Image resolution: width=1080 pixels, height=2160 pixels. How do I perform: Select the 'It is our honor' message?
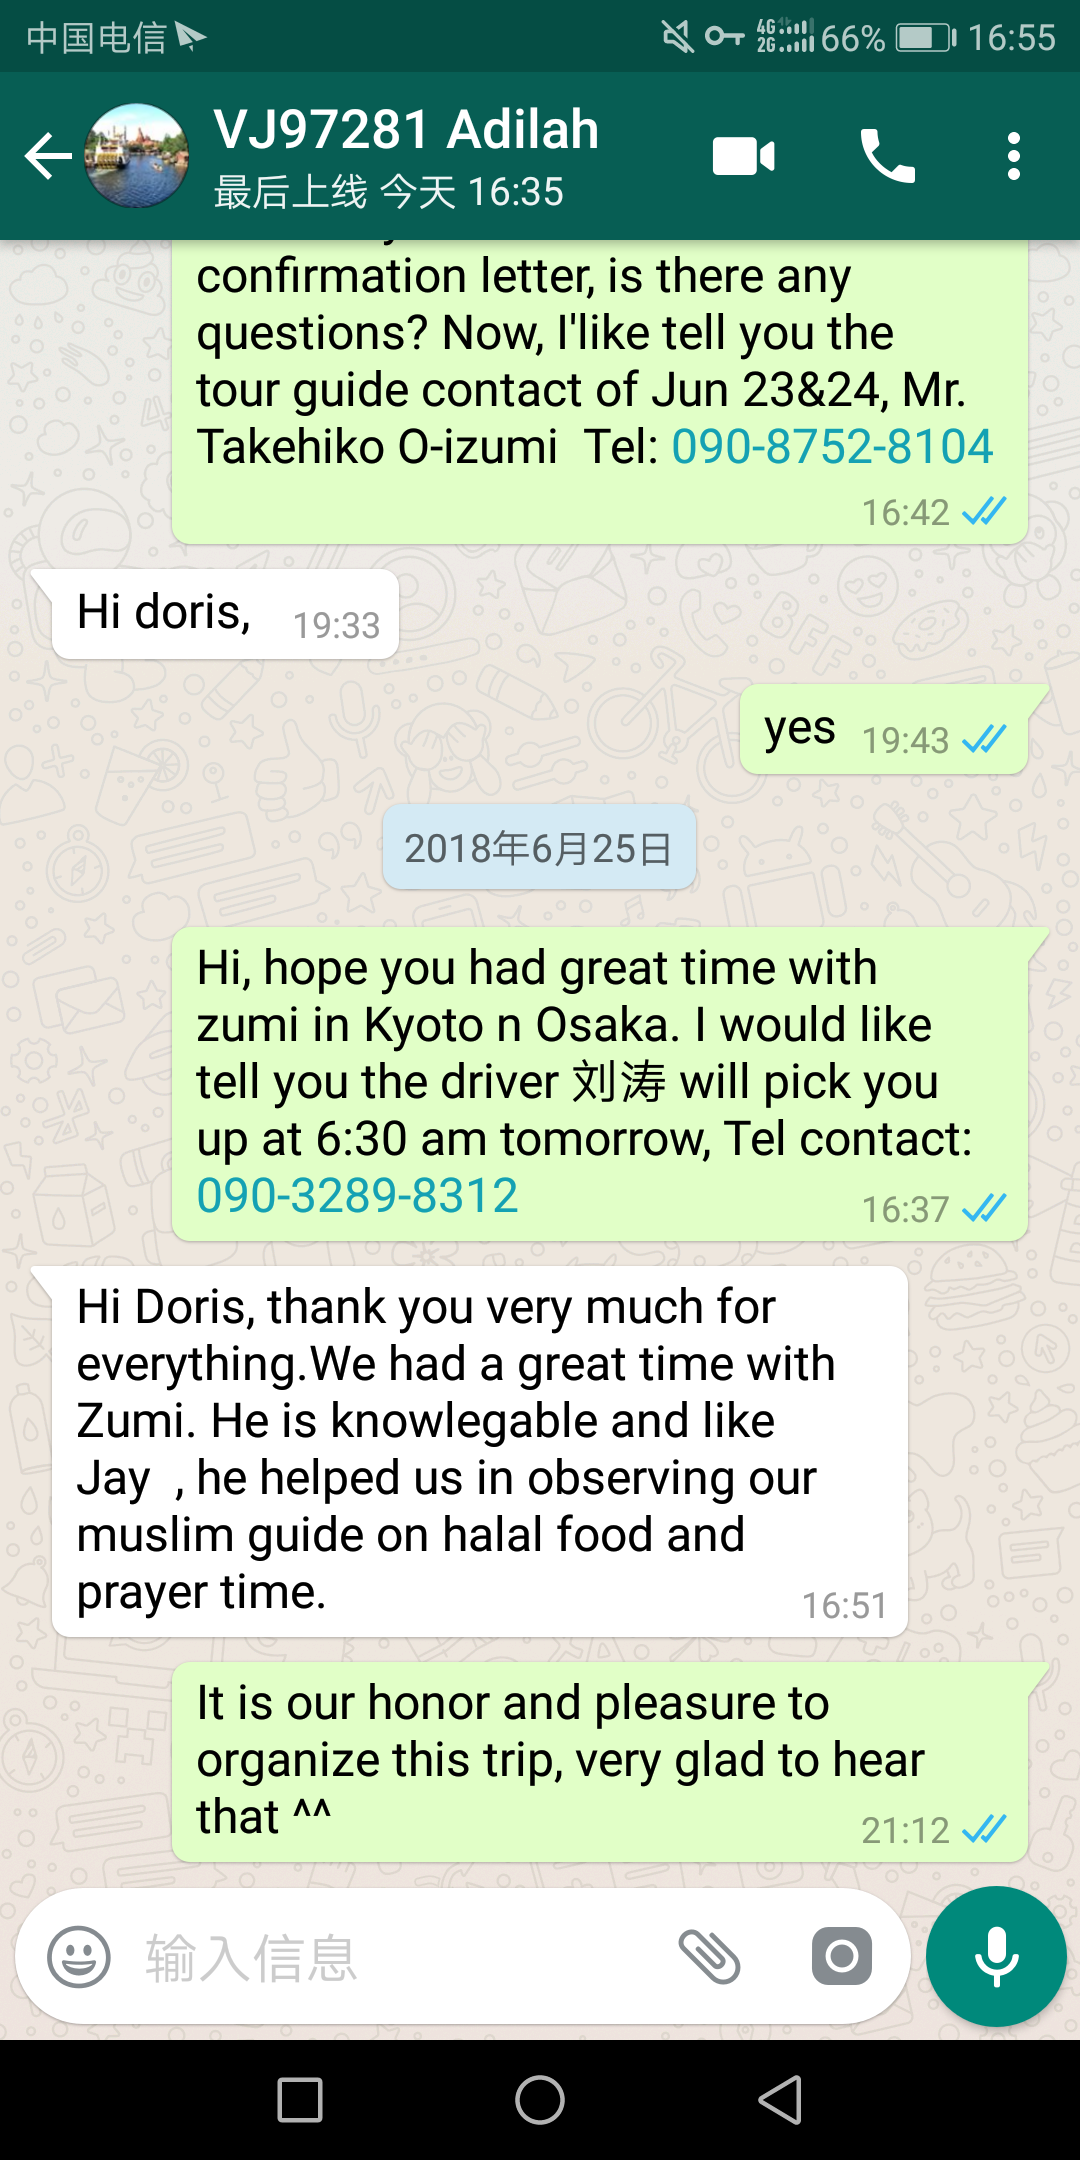[x=600, y=1762]
